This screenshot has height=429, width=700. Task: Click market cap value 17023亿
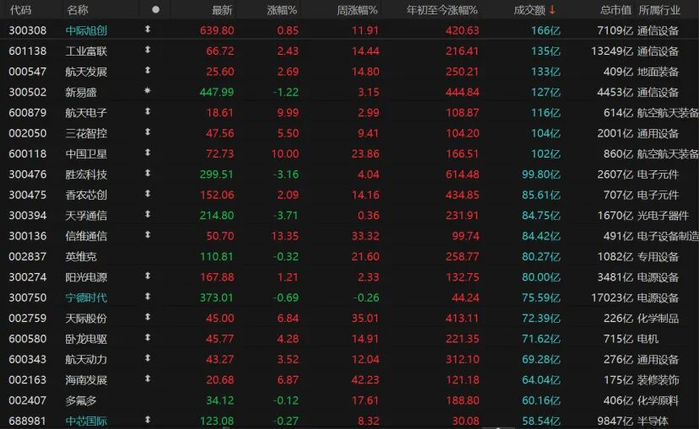[x=612, y=297]
